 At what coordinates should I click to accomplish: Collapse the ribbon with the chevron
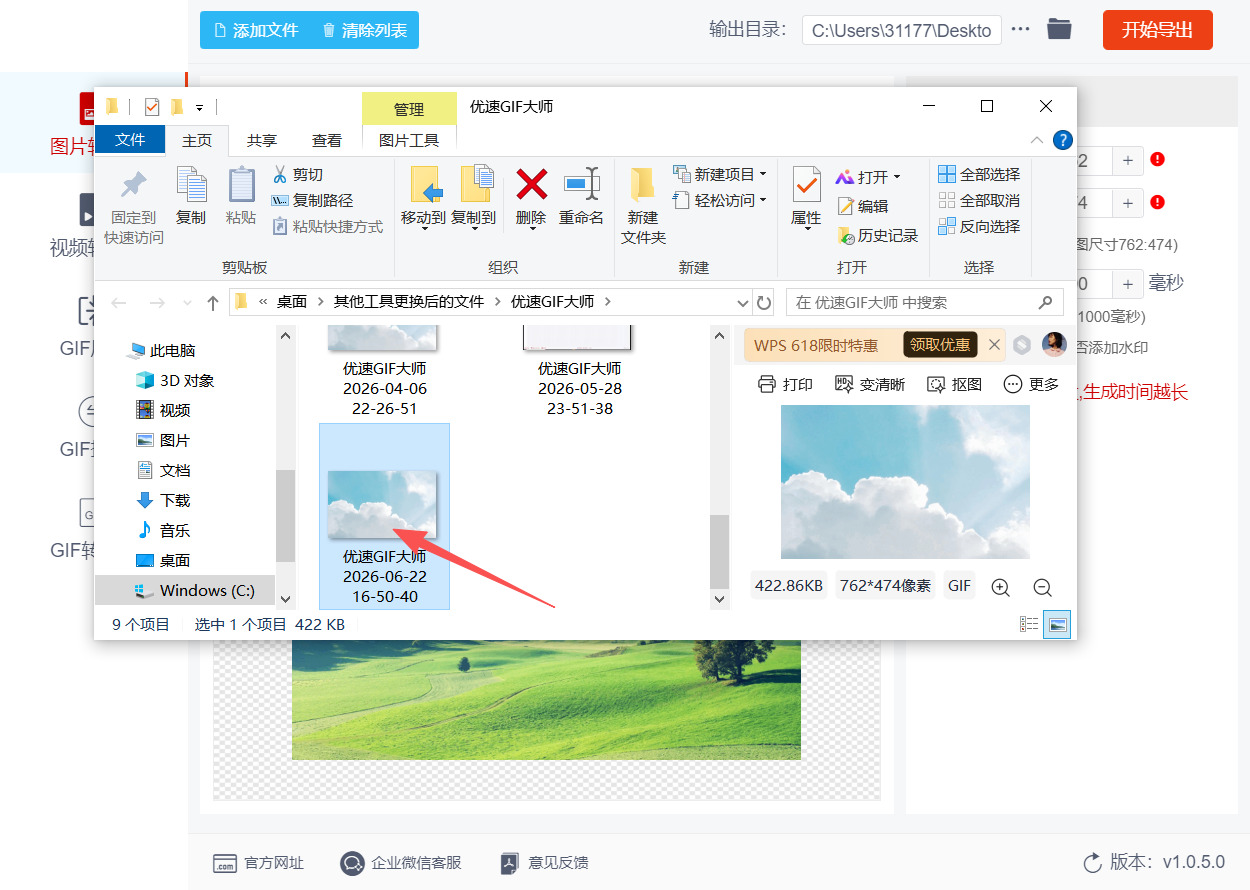point(1037,140)
